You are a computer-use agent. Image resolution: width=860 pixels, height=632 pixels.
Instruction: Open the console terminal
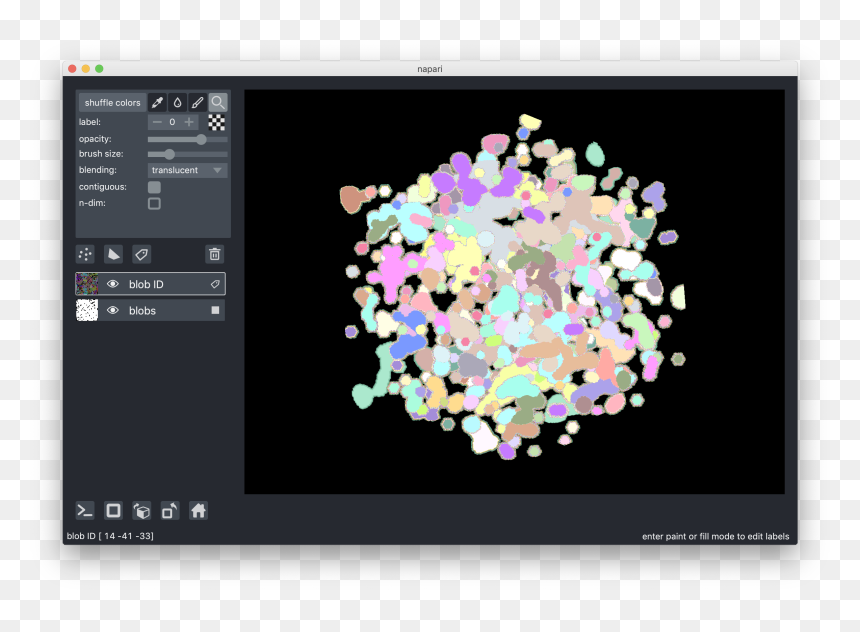84,511
